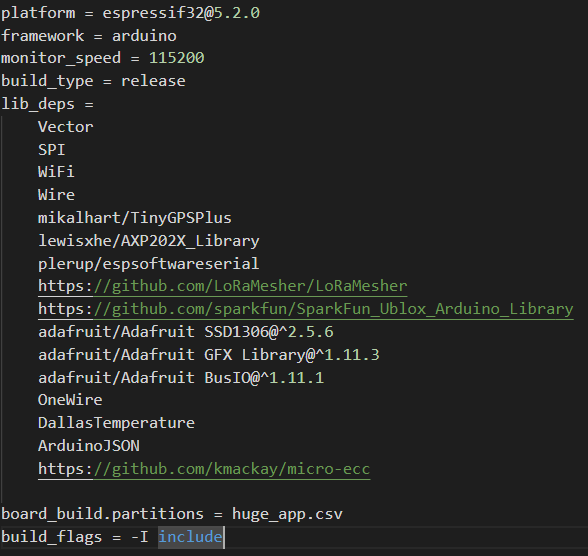Screen dimensions: 588x556
Task: Open the SparkFun_Ublox_Arduino_Library GitHub link
Action: (306, 309)
